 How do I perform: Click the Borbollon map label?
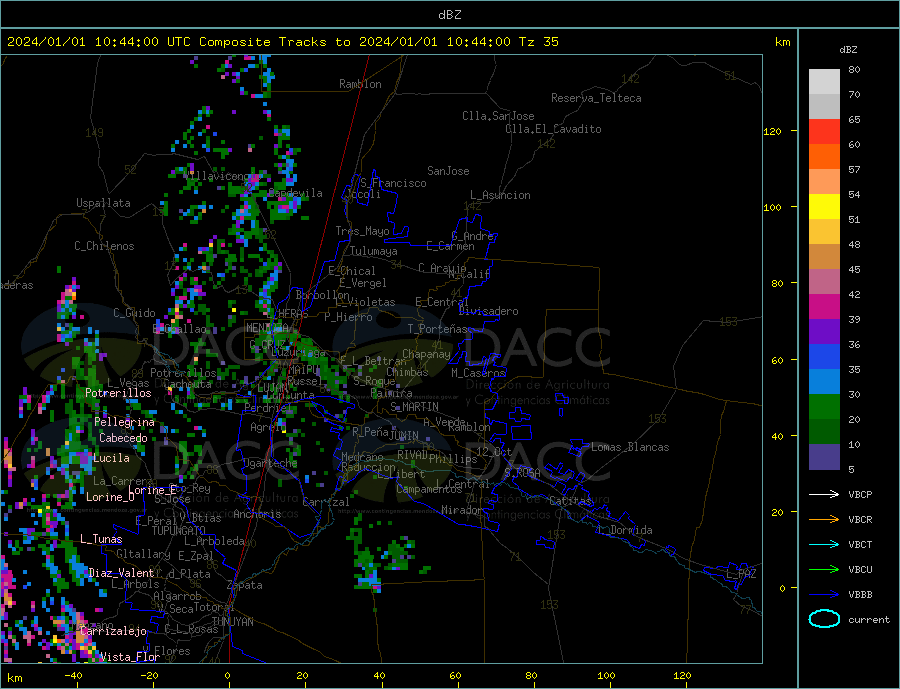323,295
